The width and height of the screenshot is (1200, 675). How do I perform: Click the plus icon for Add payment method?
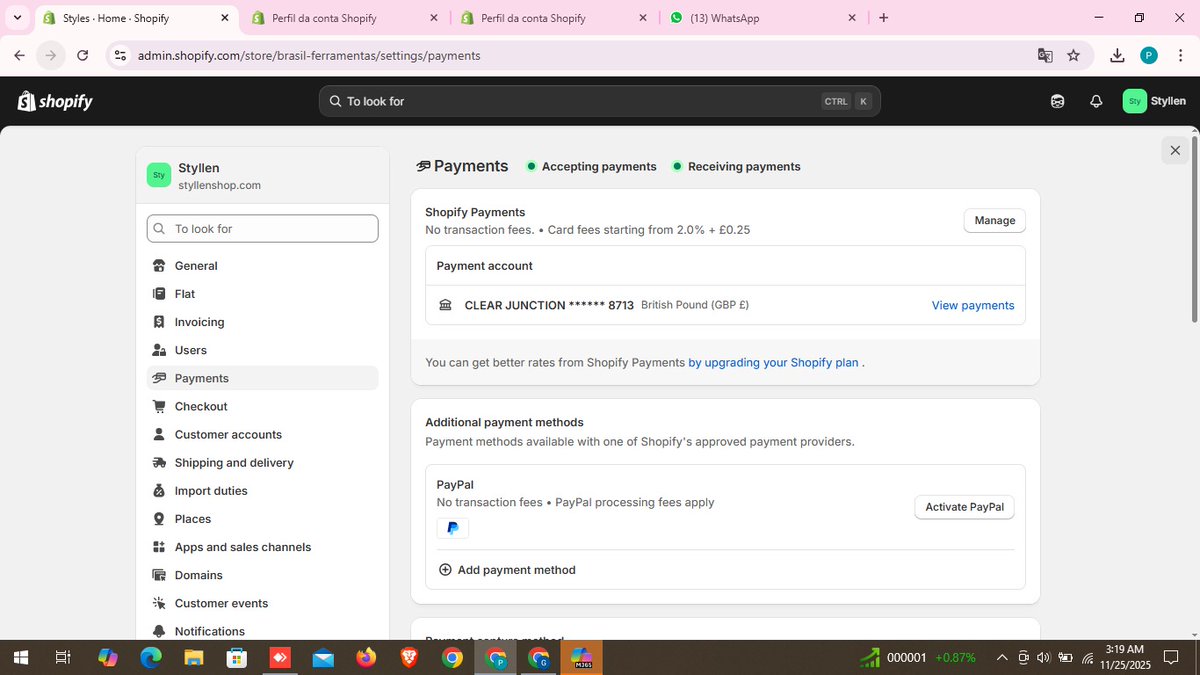445,570
